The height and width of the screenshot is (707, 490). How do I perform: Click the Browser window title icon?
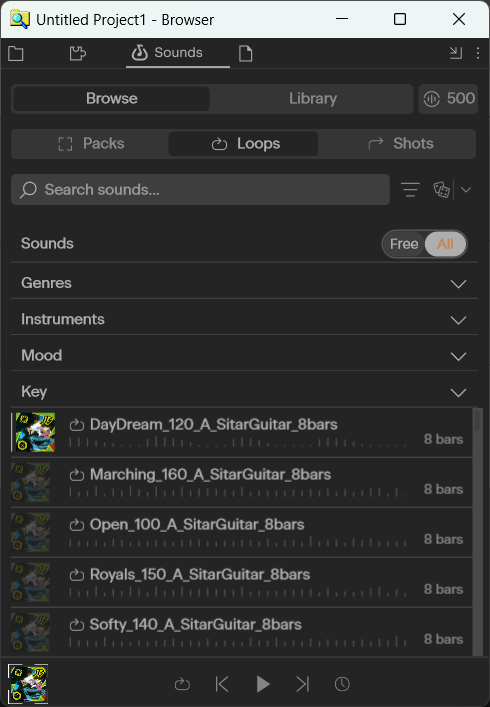(x=19, y=19)
